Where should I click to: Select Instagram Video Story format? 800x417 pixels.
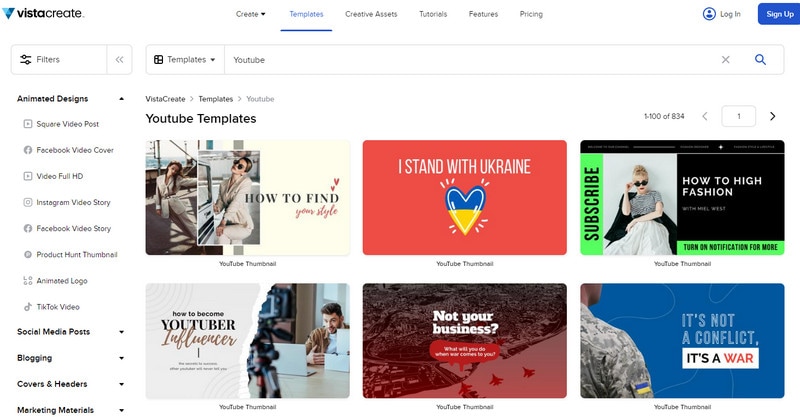pyautogui.click(x=73, y=202)
